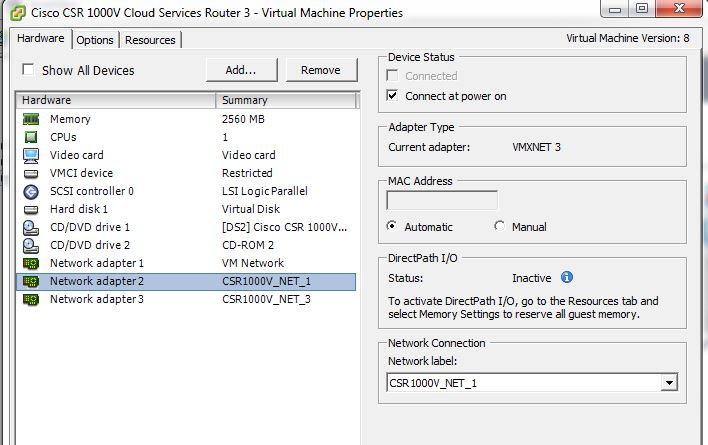Screen dimensions: 708x445
Task: Click the VMXNET 3 adapter value
Action: [x=536, y=147]
